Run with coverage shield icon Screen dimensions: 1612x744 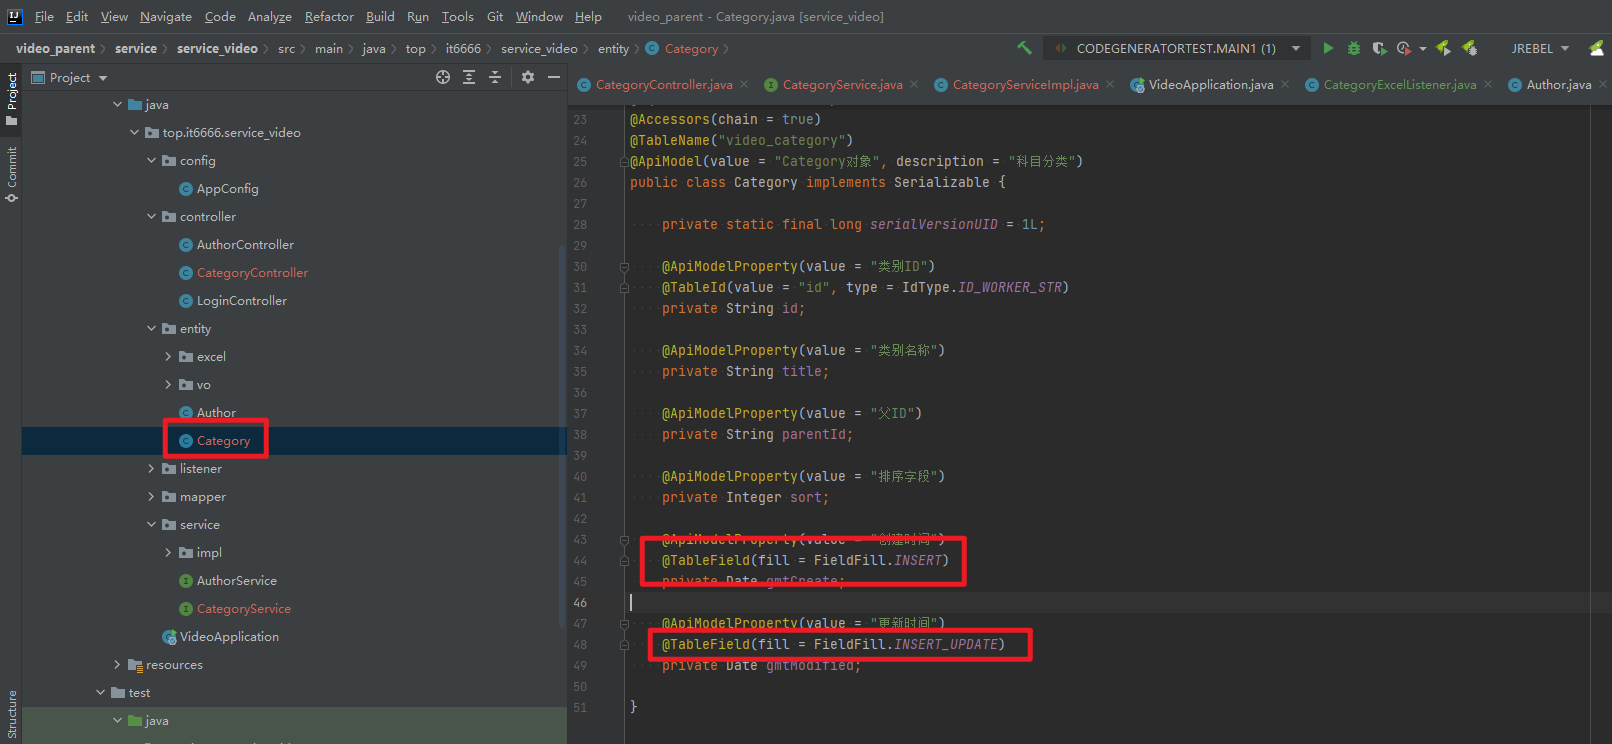[1379, 48]
